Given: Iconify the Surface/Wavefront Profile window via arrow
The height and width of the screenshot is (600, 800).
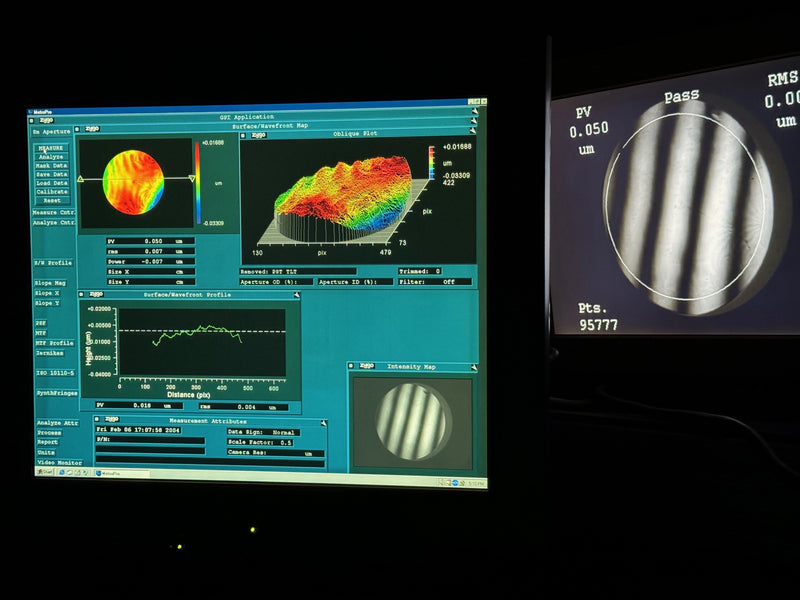Looking at the screenshot, I should (296, 295).
